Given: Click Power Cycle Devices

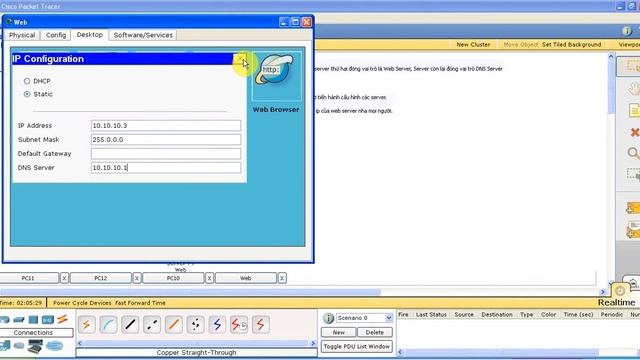Looking at the screenshot, I should tap(82, 303).
